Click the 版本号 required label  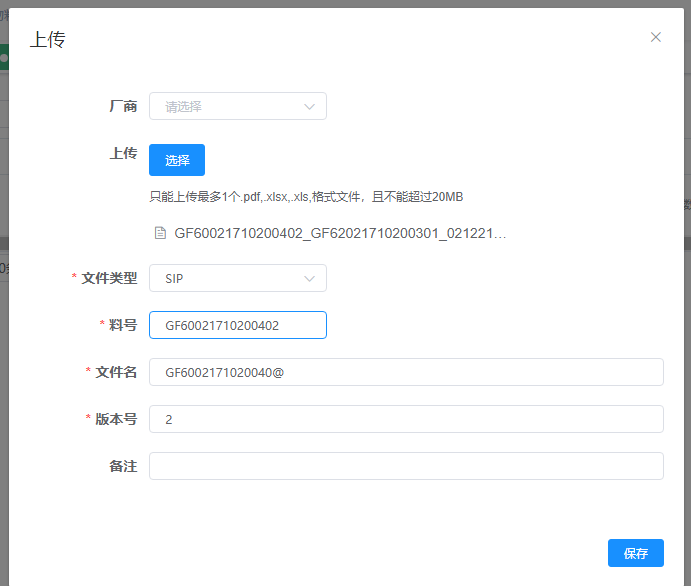(116, 419)
